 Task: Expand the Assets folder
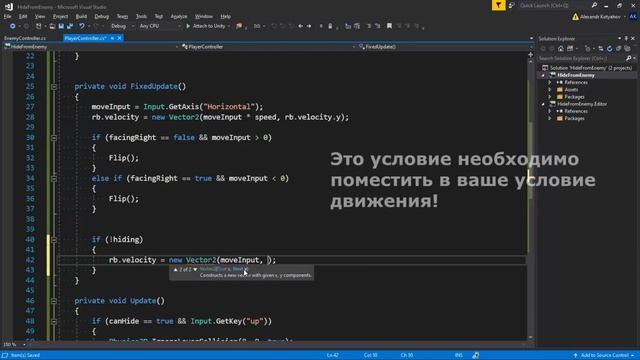[x=550, y=90]
